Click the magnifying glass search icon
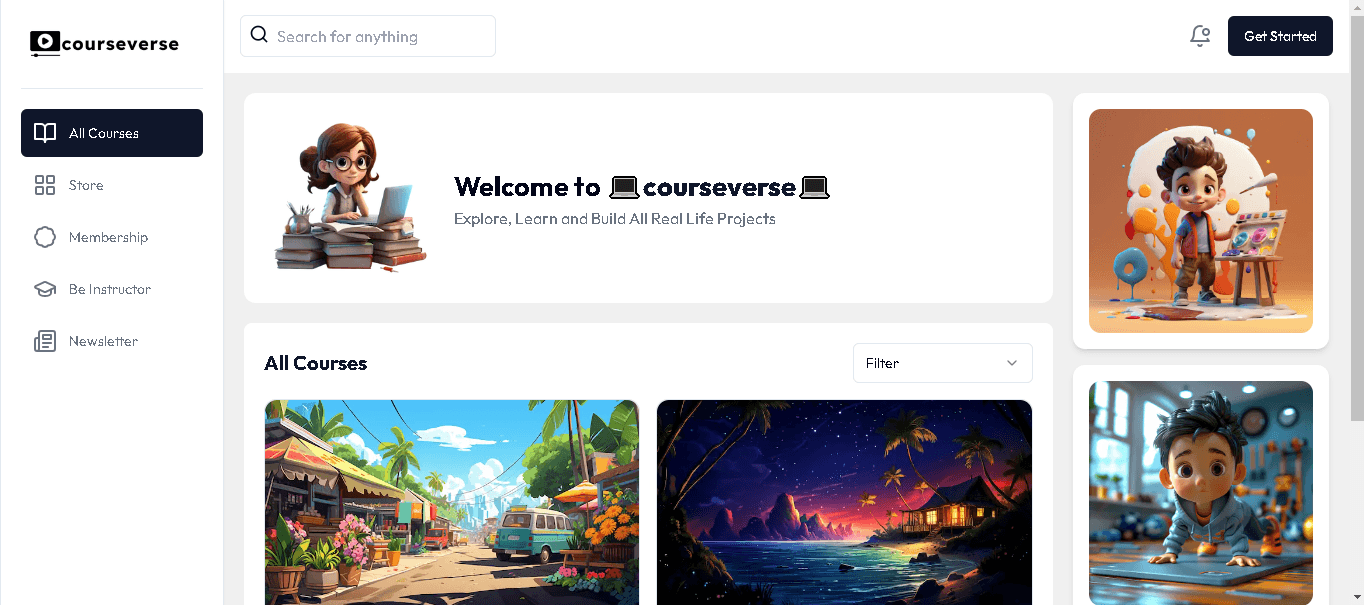This screenshot has width=1364, height=605. point(259,35)
